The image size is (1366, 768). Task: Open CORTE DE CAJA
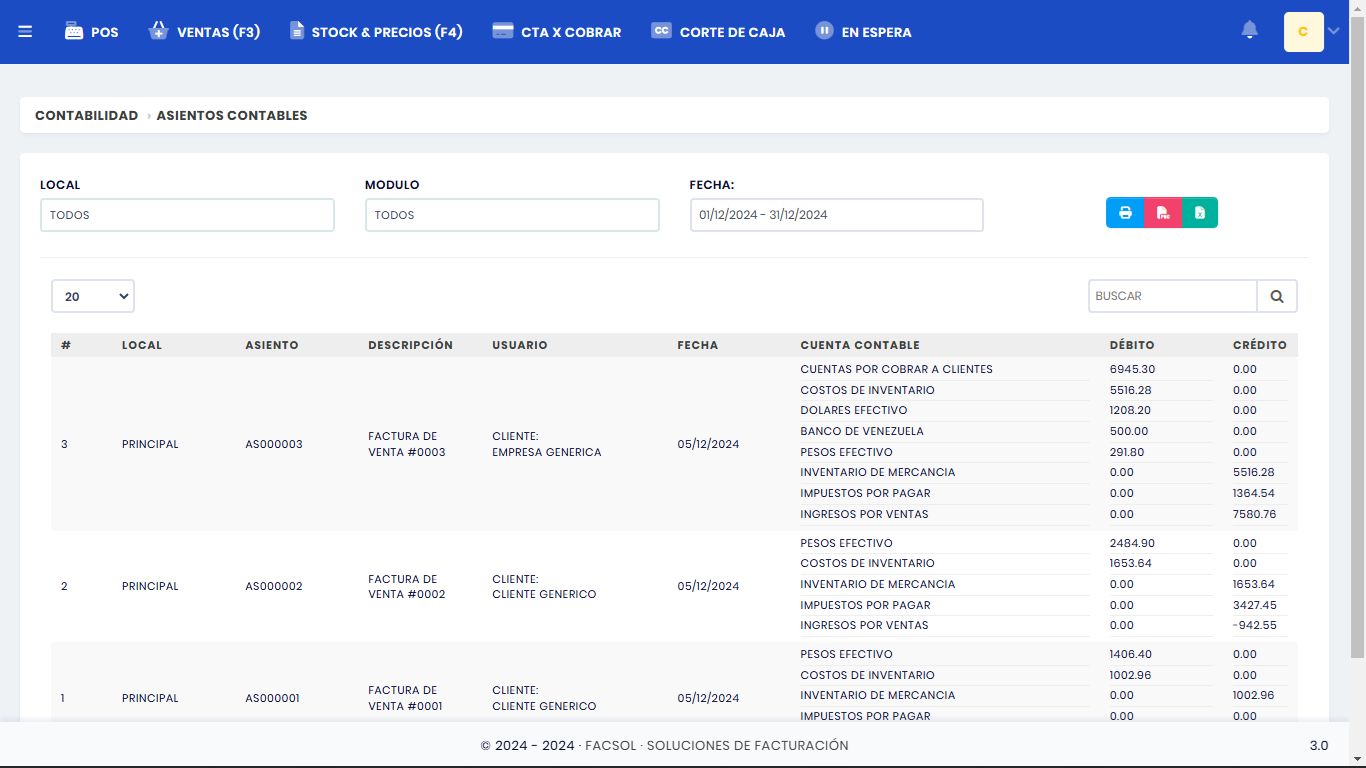coord(718,32)
